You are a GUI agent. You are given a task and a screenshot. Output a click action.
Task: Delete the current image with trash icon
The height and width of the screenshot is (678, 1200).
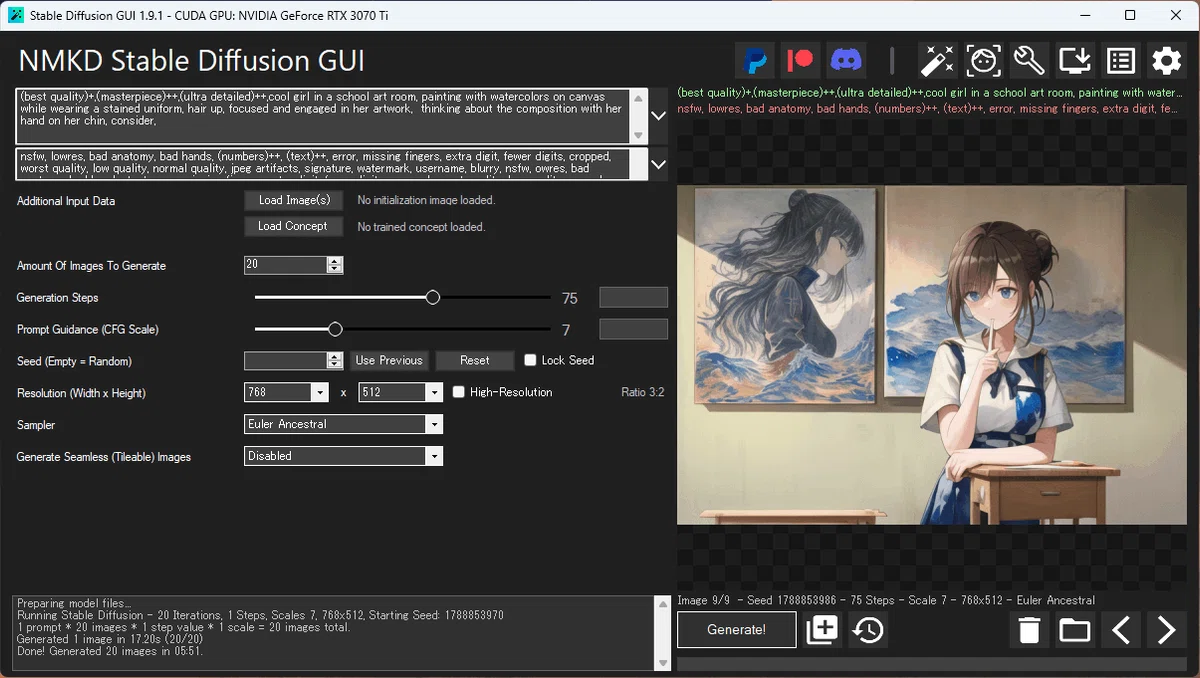click(x=1029, y=630)
